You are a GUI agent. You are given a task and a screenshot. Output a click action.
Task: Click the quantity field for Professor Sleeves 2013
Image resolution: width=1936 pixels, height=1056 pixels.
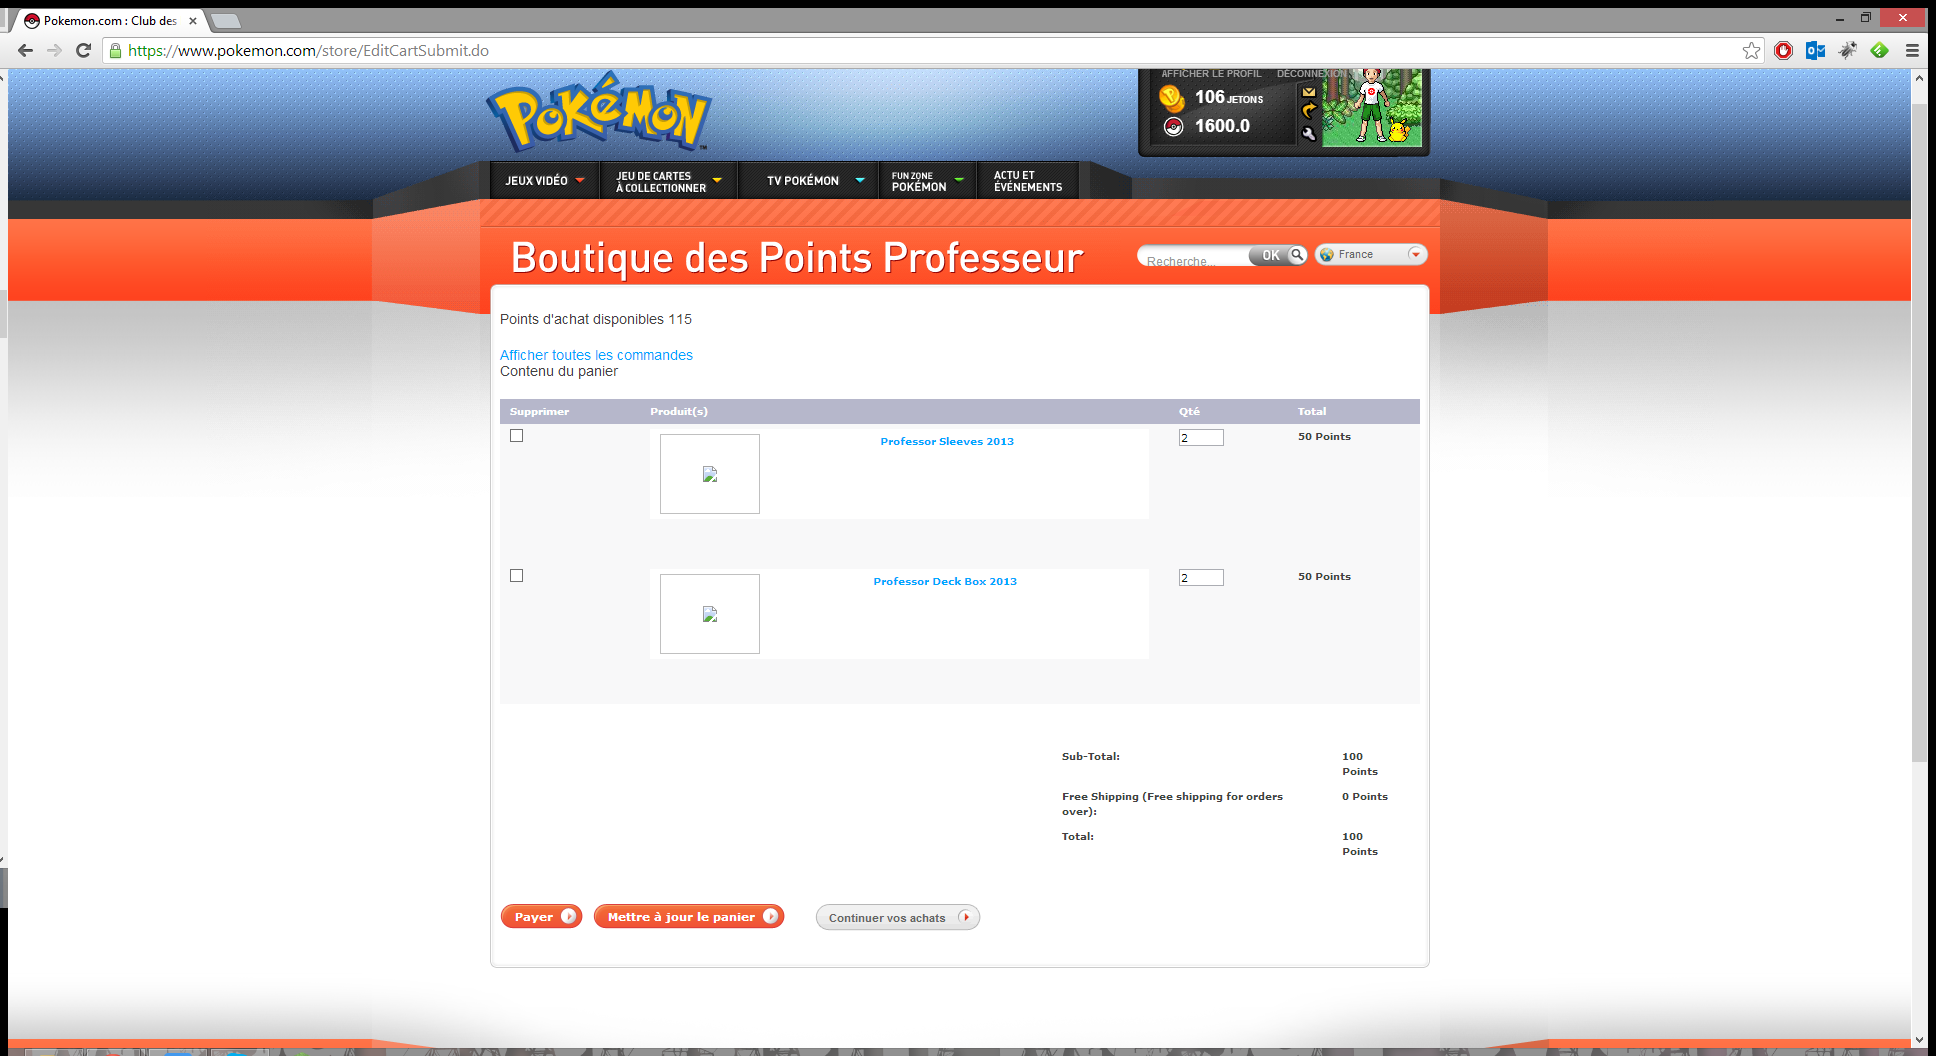point(1201,437)
